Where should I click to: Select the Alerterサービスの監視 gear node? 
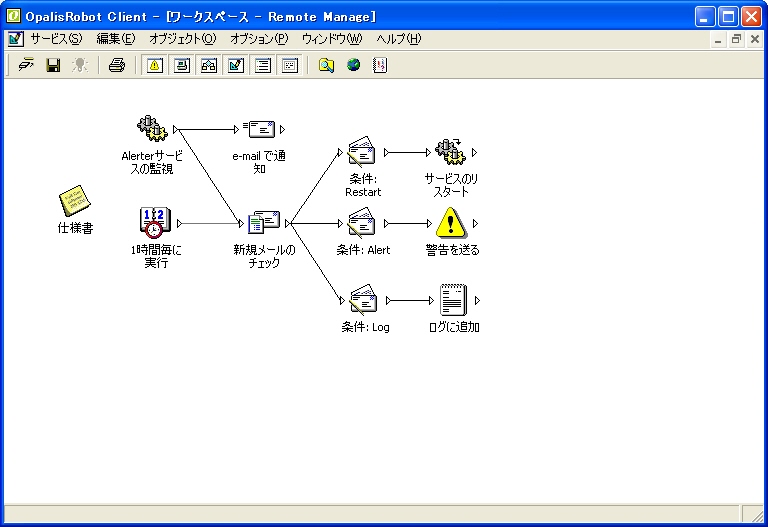pos(151,129)
